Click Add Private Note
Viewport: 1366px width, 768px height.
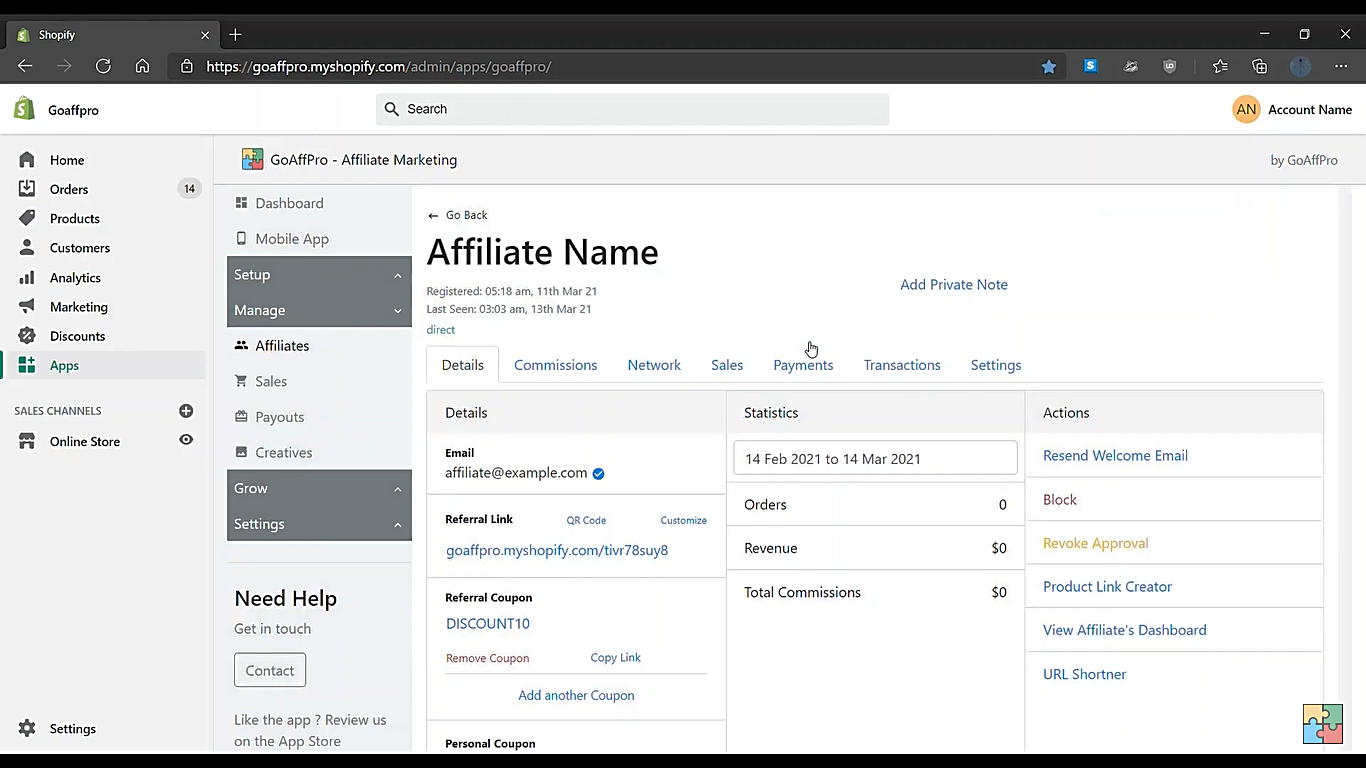954,285
